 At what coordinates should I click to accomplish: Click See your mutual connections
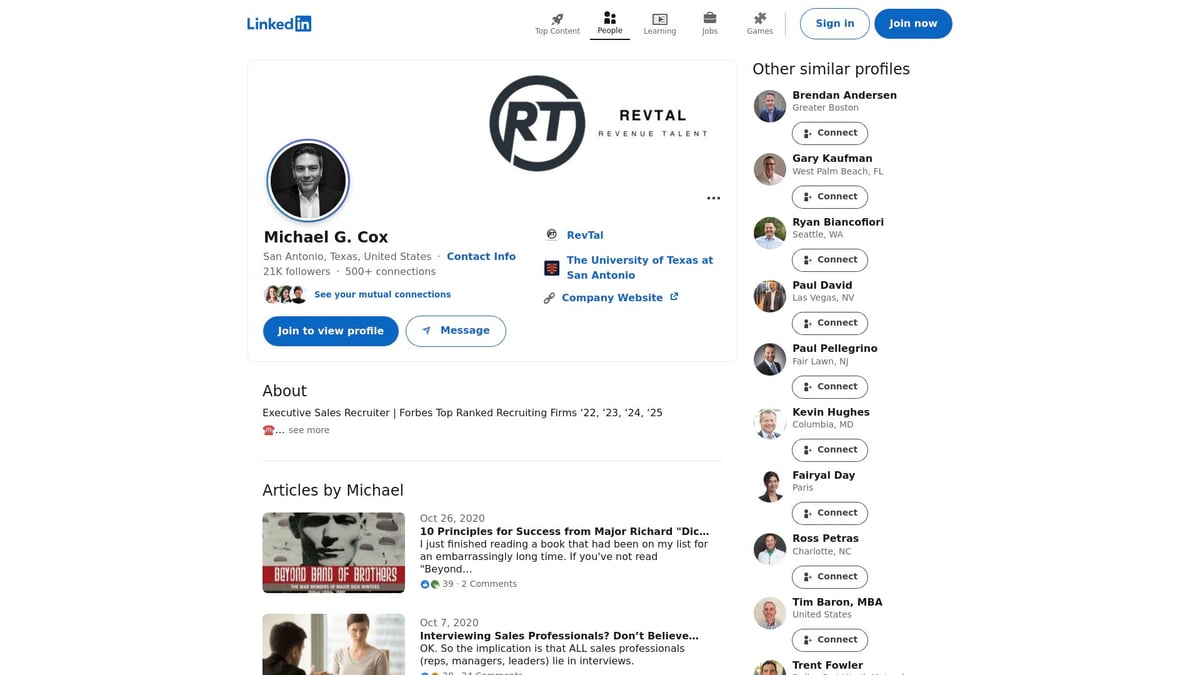(382, 294)
